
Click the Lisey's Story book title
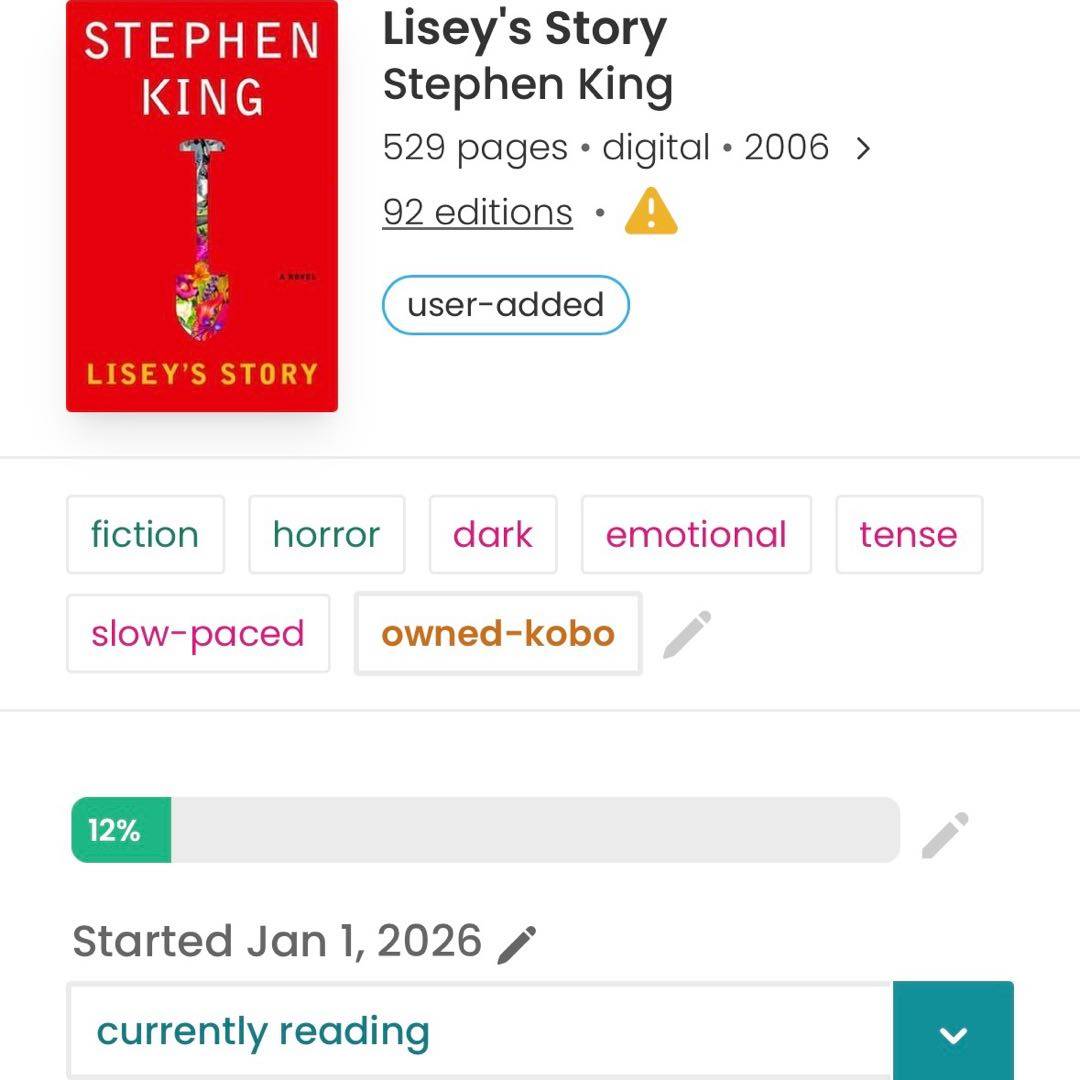524,30
